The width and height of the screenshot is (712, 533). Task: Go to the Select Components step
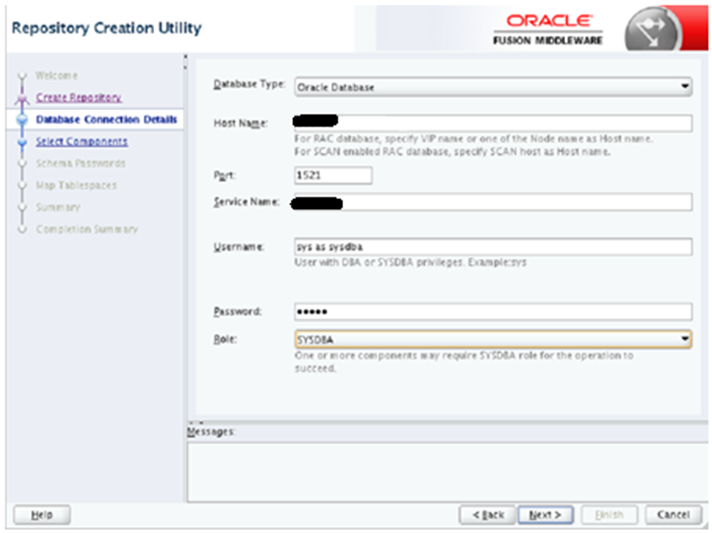coord(82,141)
